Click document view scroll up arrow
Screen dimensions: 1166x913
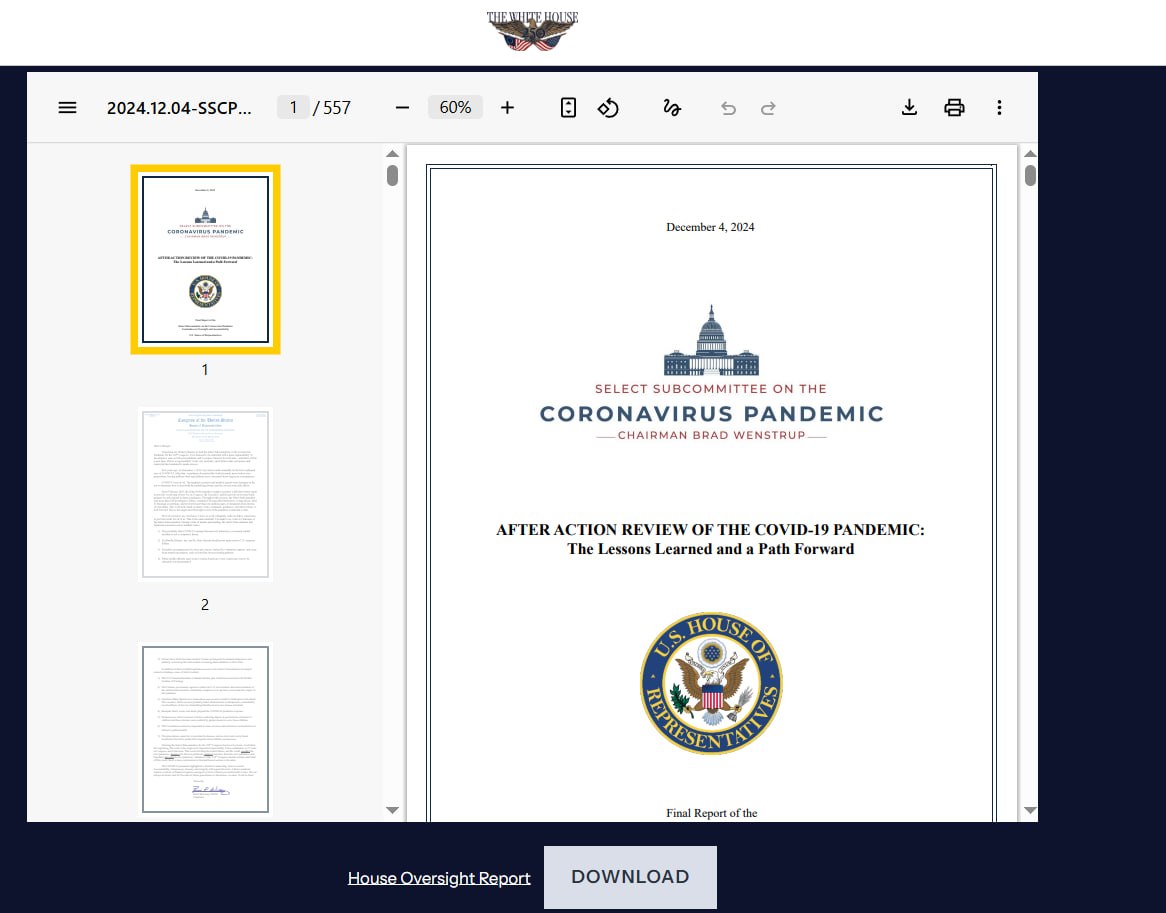1030,154
